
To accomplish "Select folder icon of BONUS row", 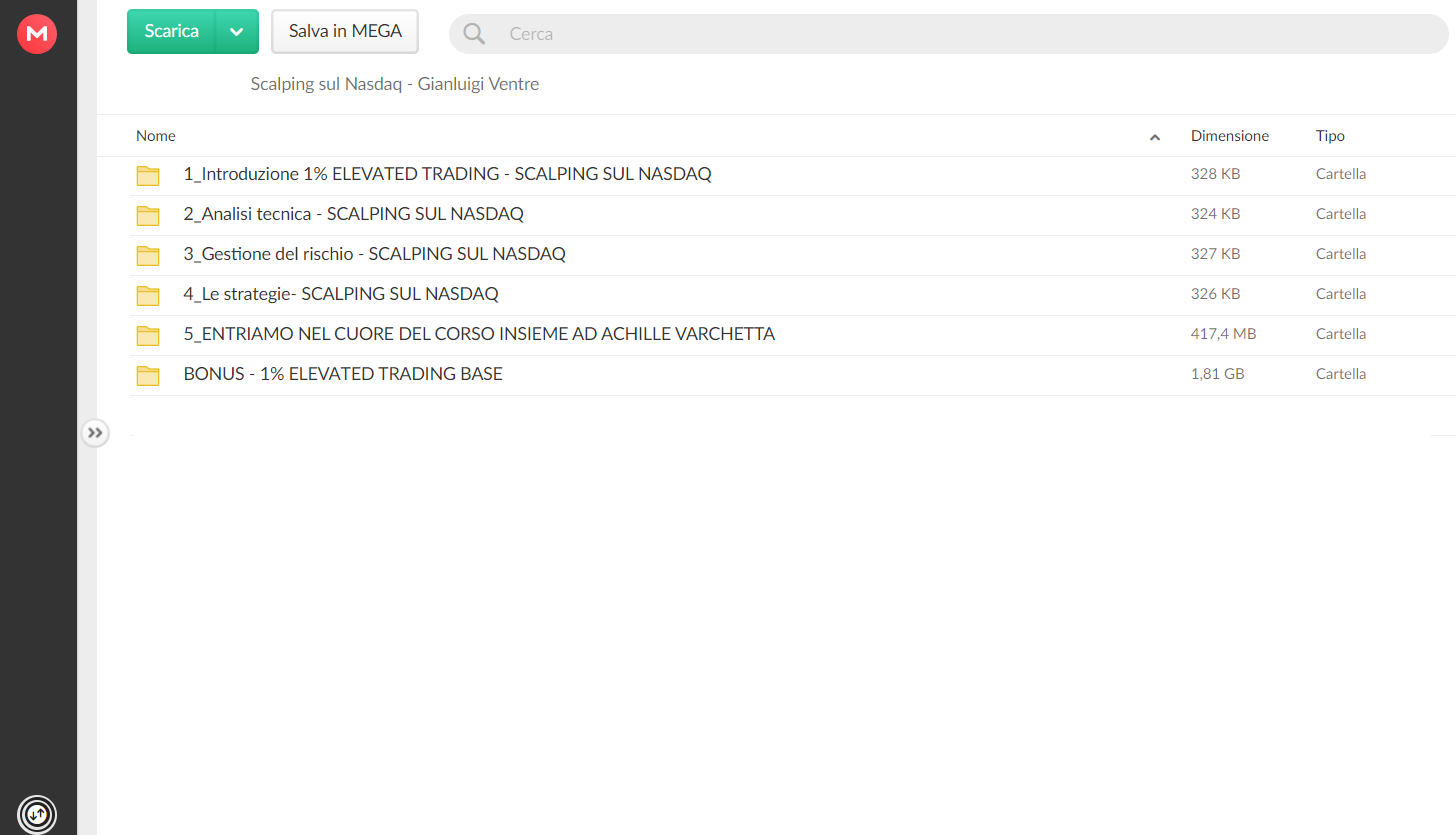I will pos(148,375).
